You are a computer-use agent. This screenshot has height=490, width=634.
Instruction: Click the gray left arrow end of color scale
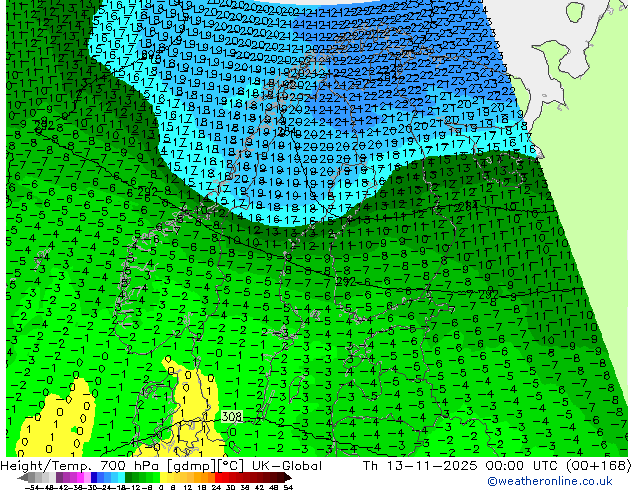(x=23, y=477)
